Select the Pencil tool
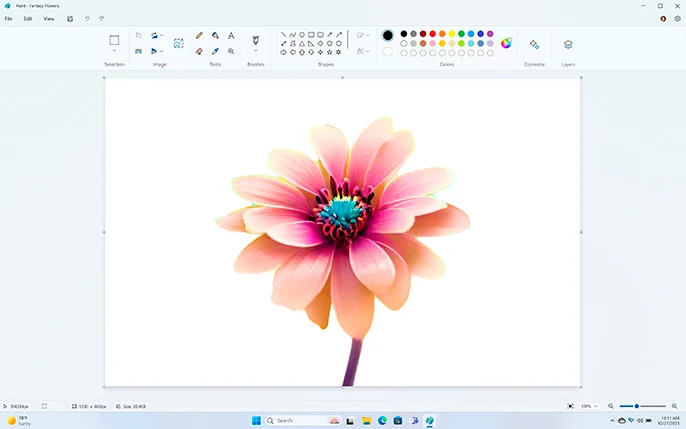 point(199,35)
